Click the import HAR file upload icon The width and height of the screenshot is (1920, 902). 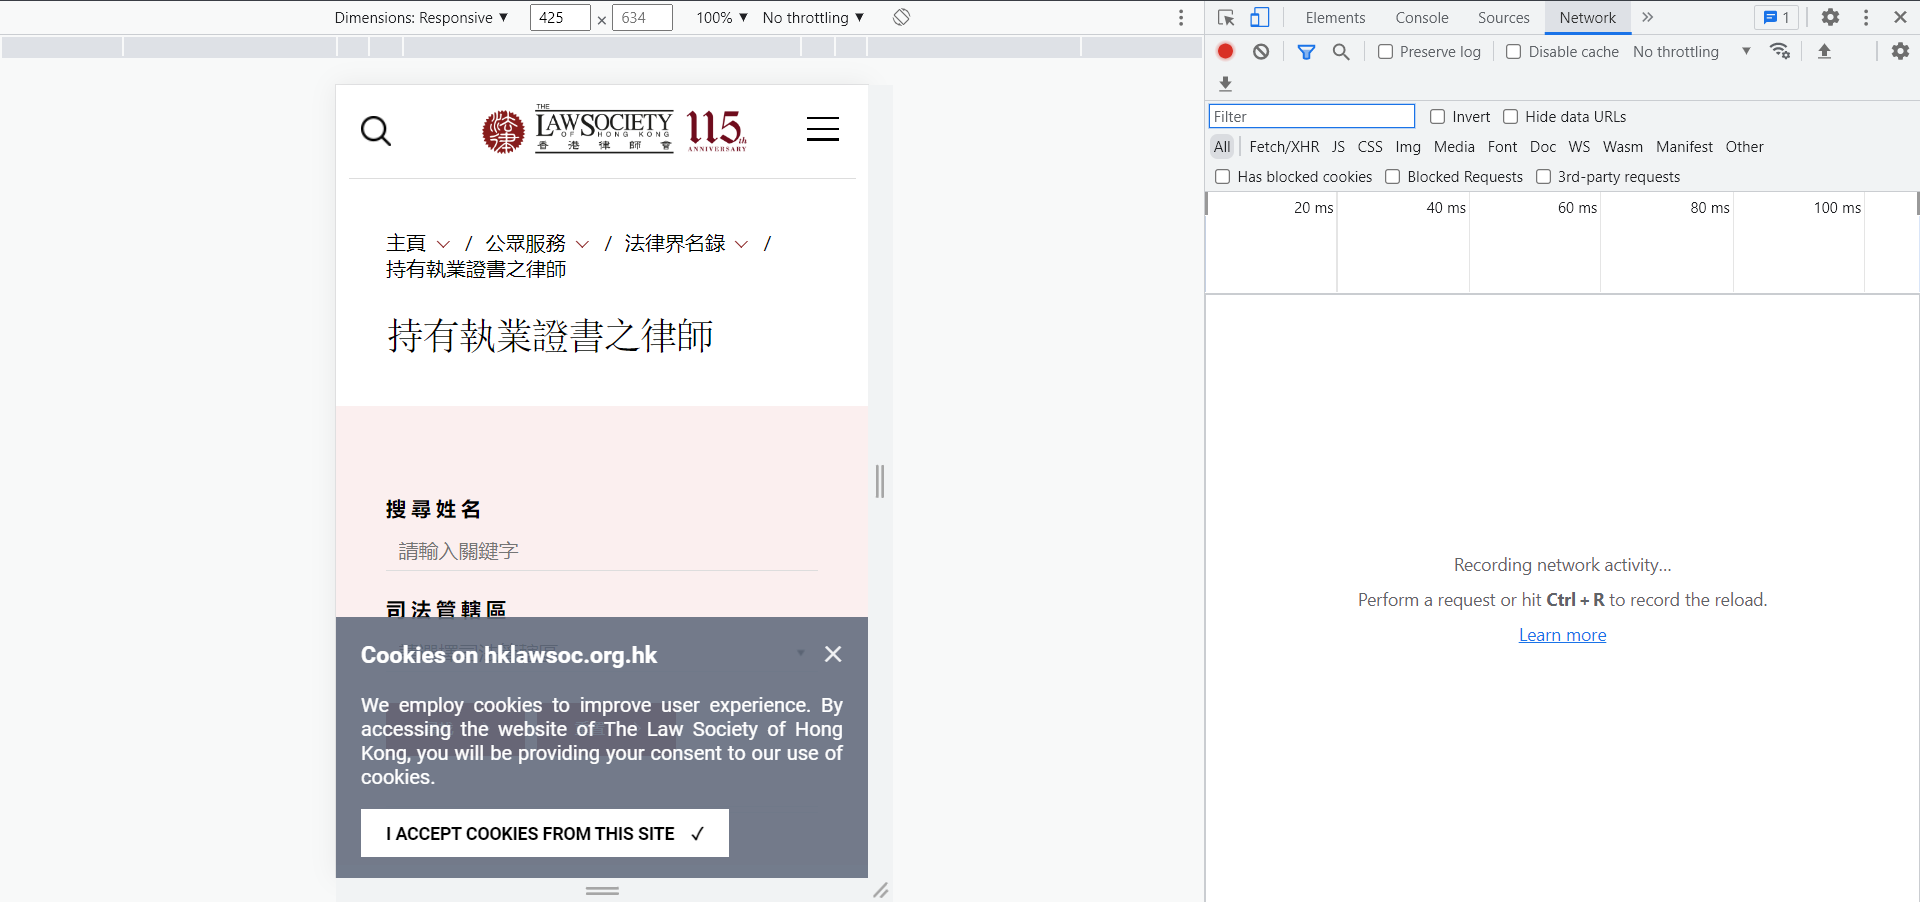(1824, 51)
